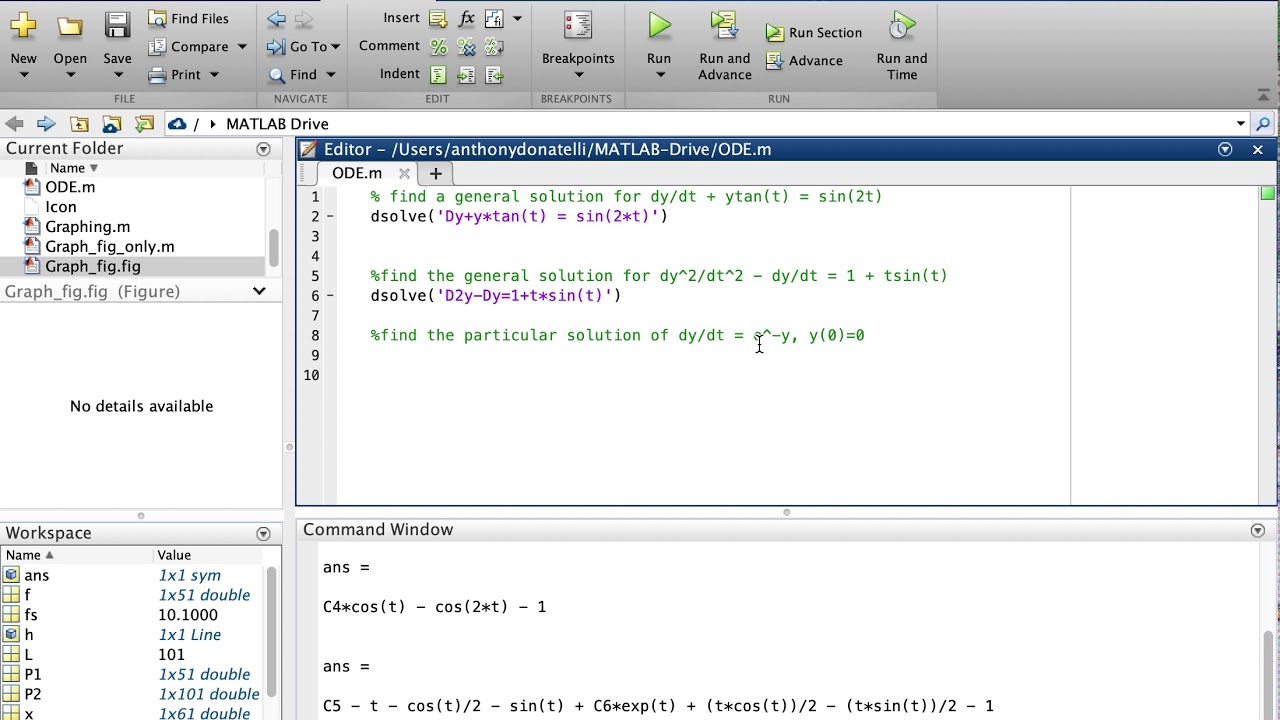Open address bar path history dropdown
Screen dimensions: 1280x720
(x=1241, y=124)
